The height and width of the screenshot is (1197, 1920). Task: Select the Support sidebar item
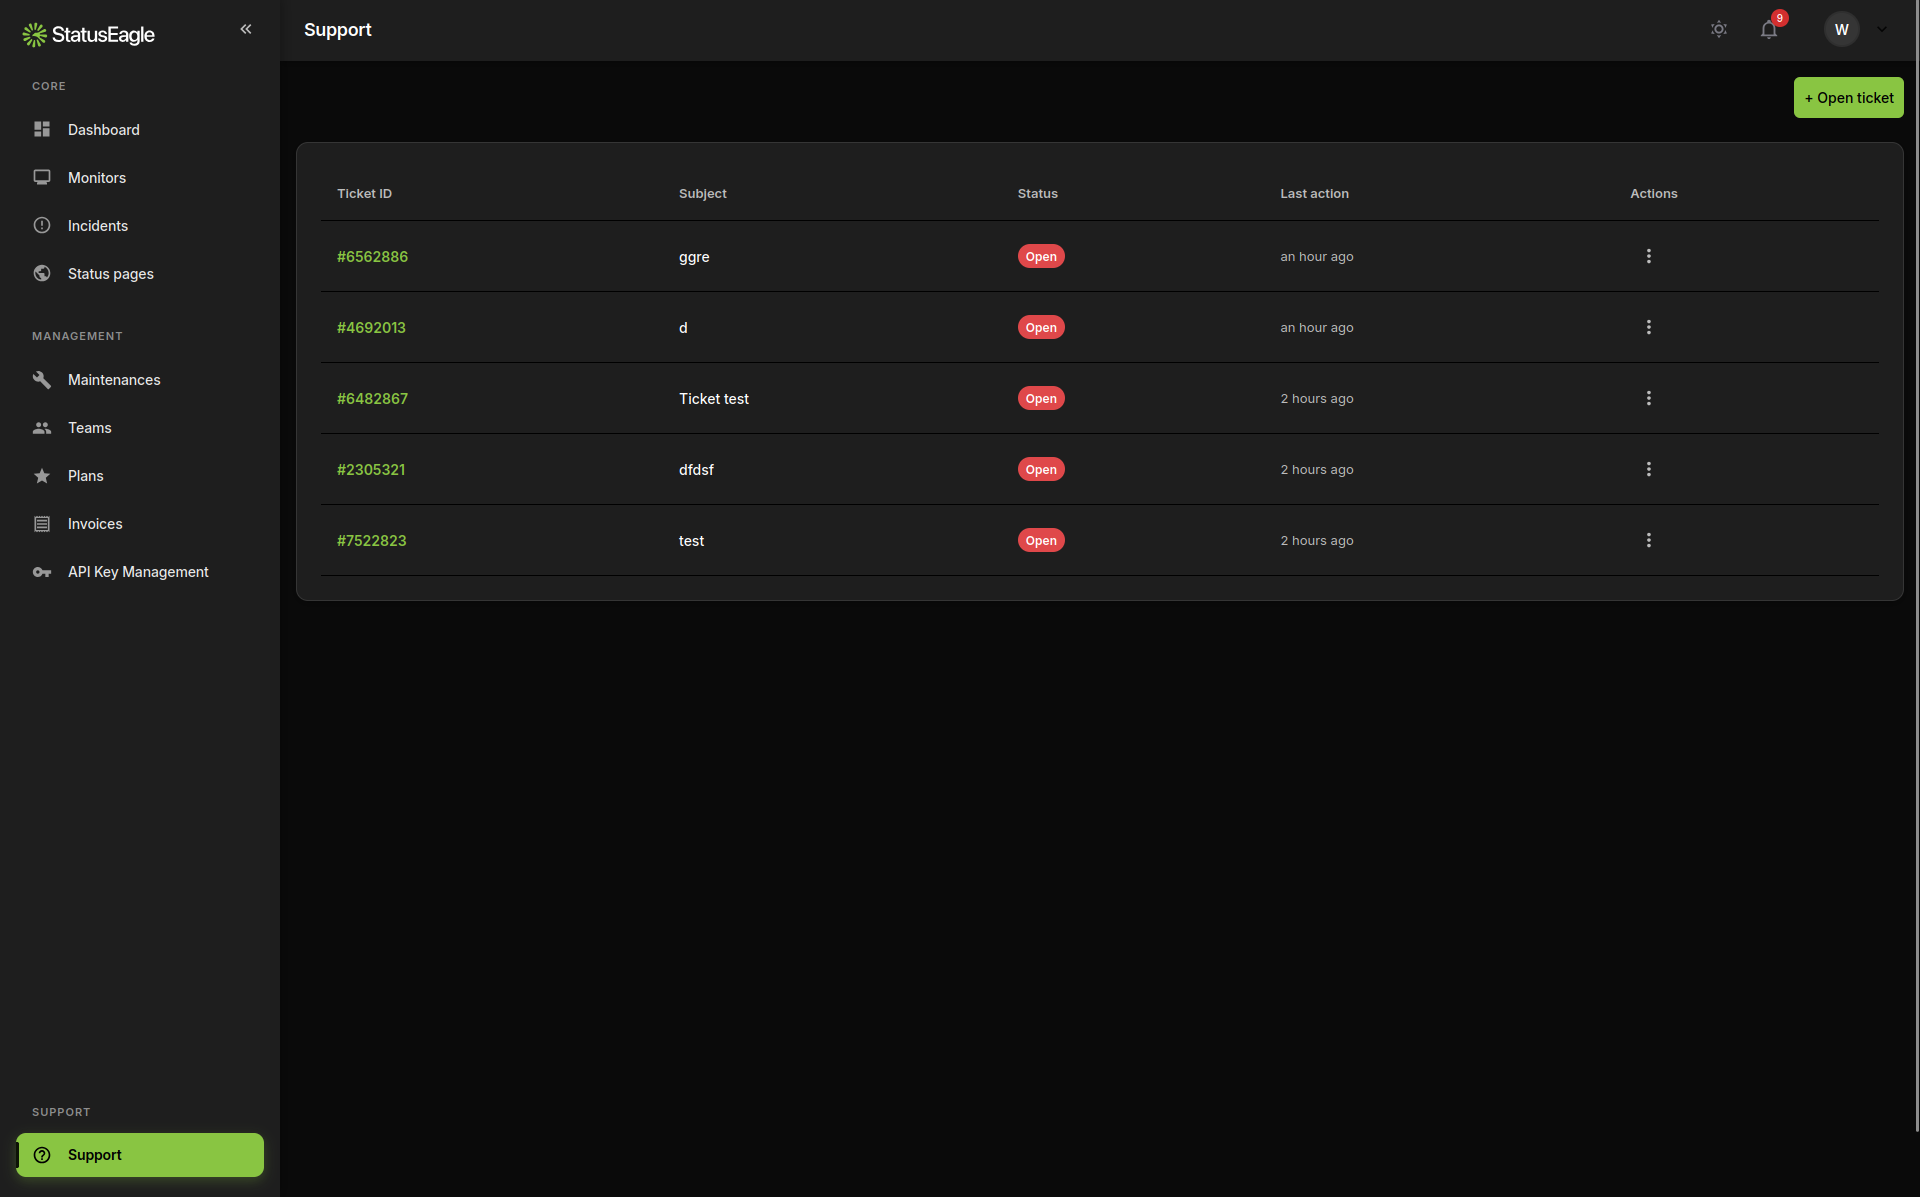pyautogui.click(x=140, y=1154)
